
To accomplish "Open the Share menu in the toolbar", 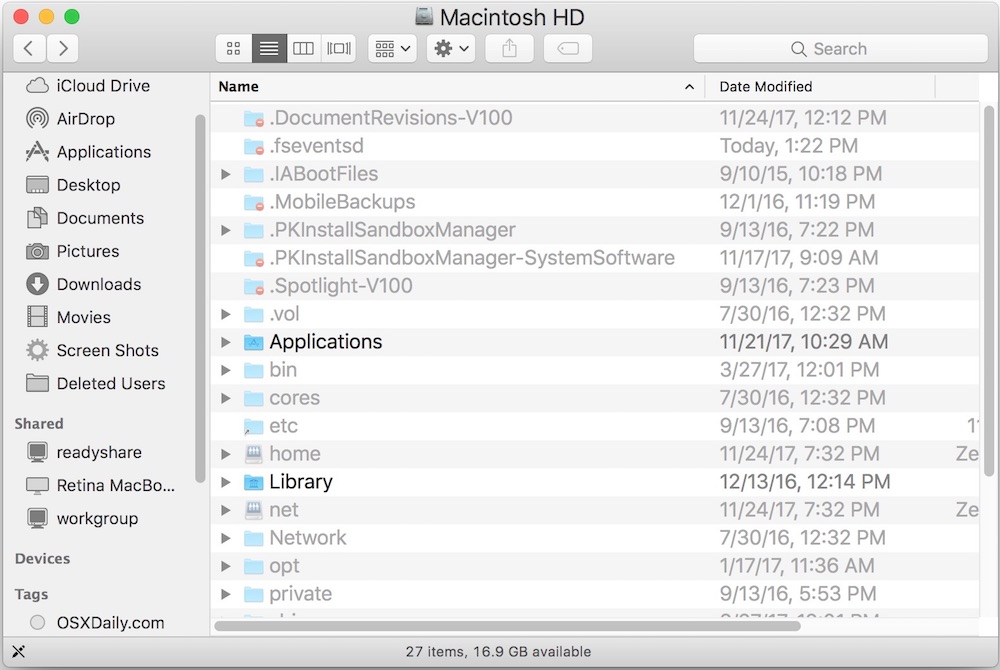I will [509, 48].
